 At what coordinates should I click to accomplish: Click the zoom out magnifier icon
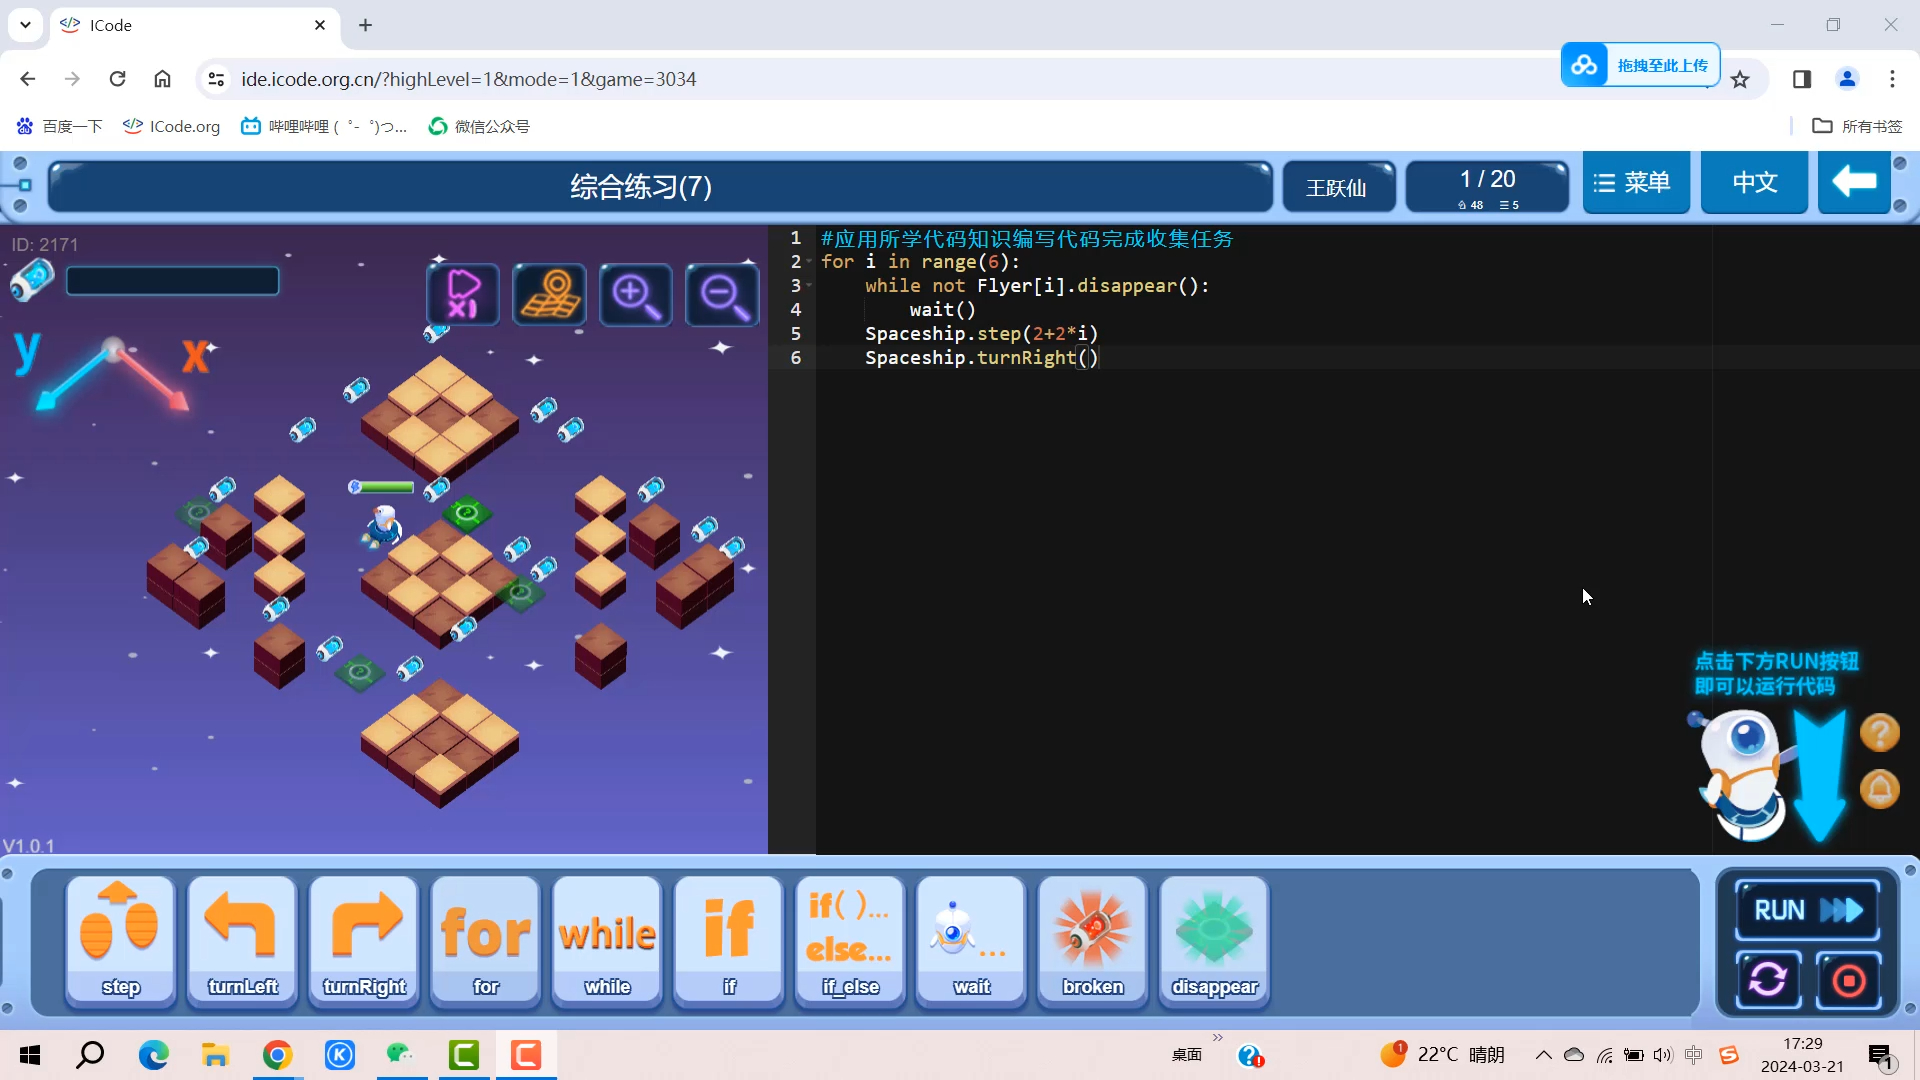click(722, 295)
